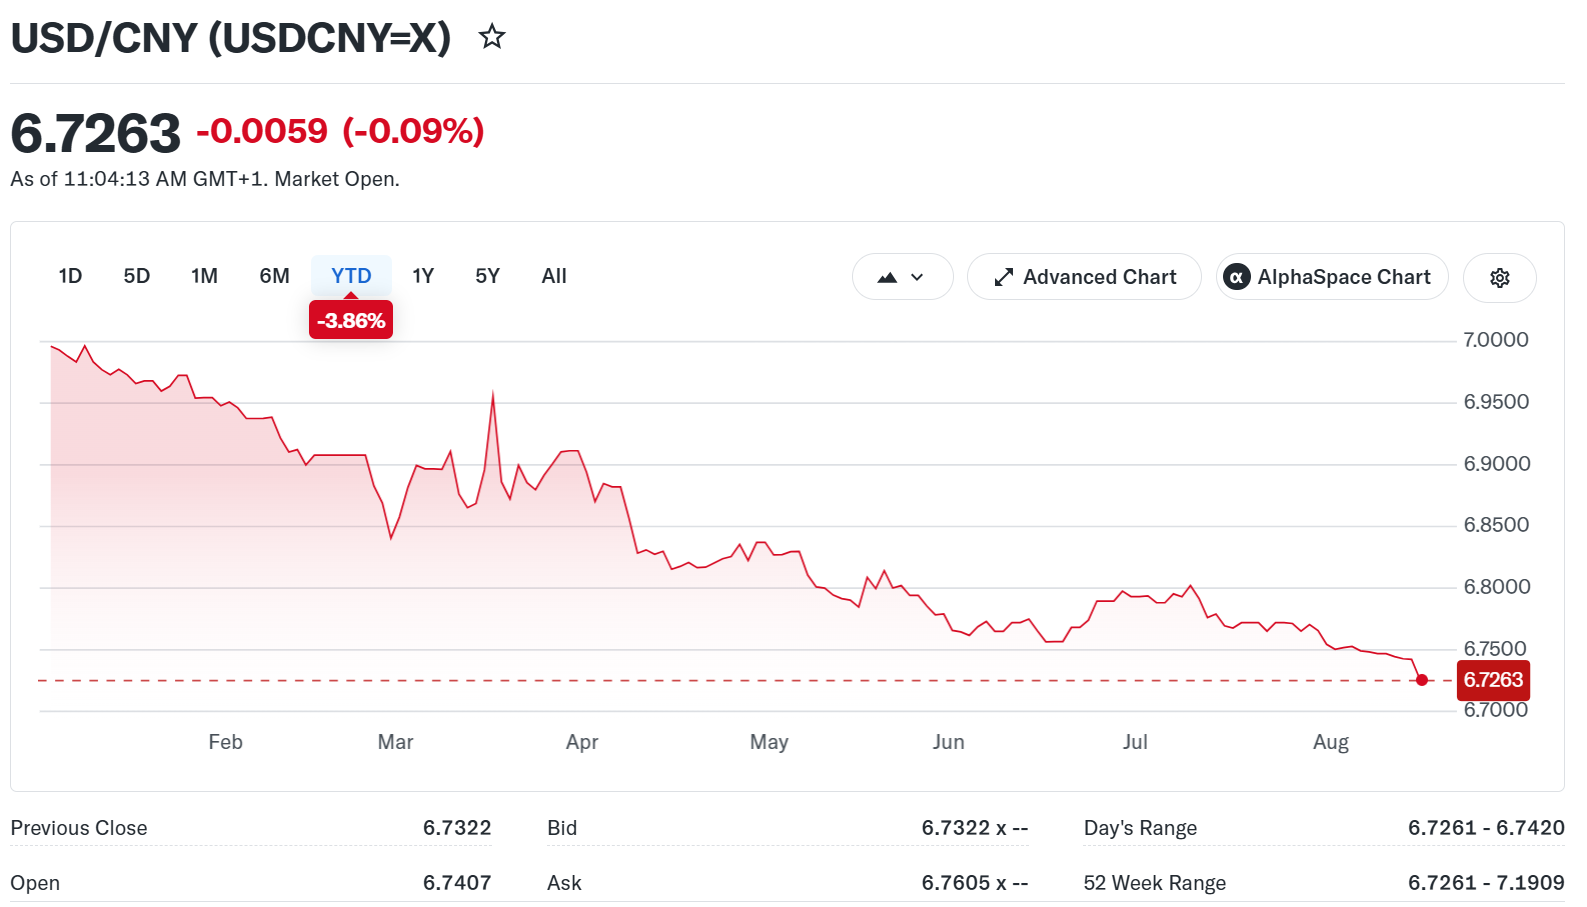
Task: Click the -3.86% YTD change badge
Action: (x=351, y=320)
